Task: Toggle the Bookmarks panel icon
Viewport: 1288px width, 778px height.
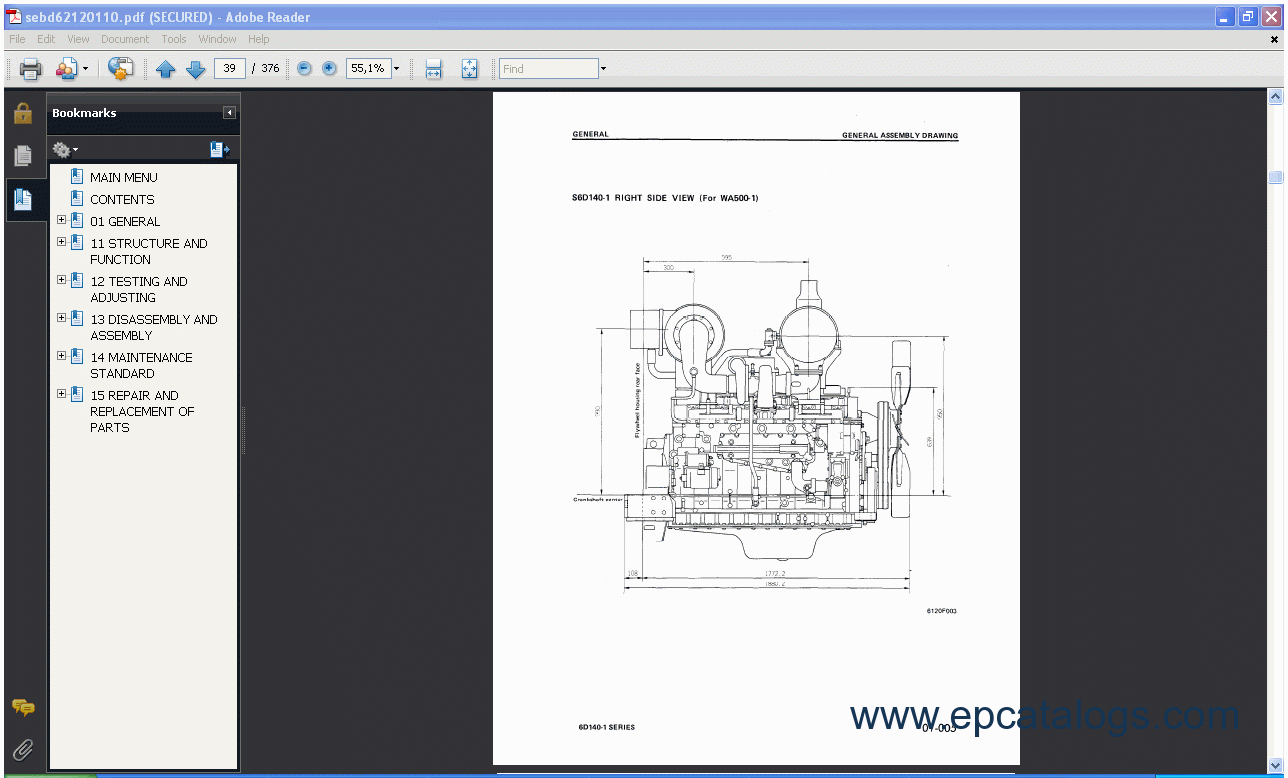Action: pos(22,199)
